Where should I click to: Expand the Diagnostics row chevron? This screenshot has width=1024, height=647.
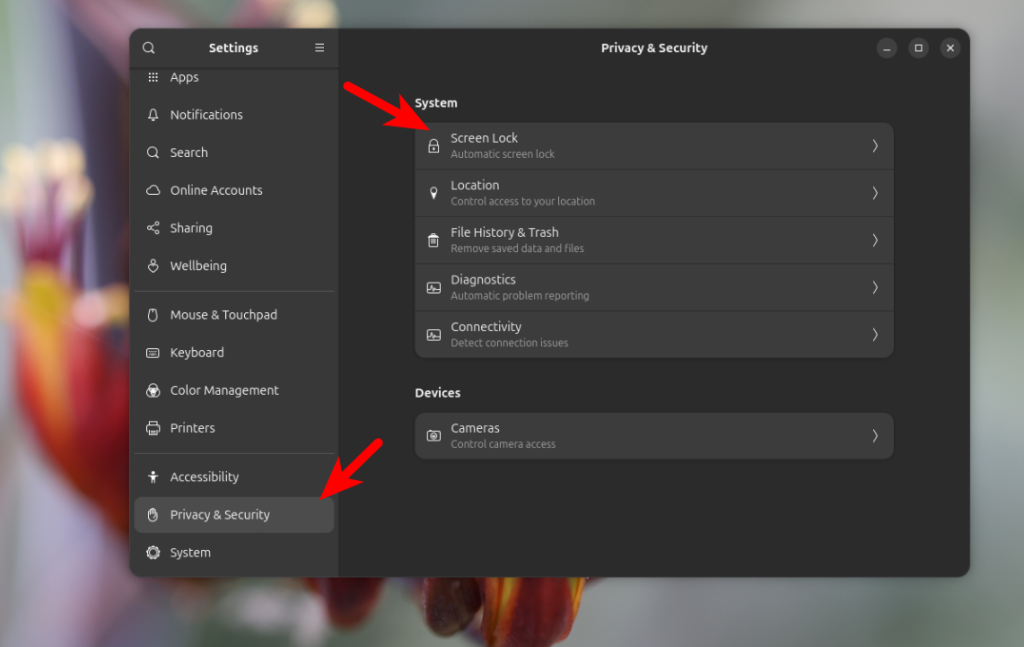(875, 287)
